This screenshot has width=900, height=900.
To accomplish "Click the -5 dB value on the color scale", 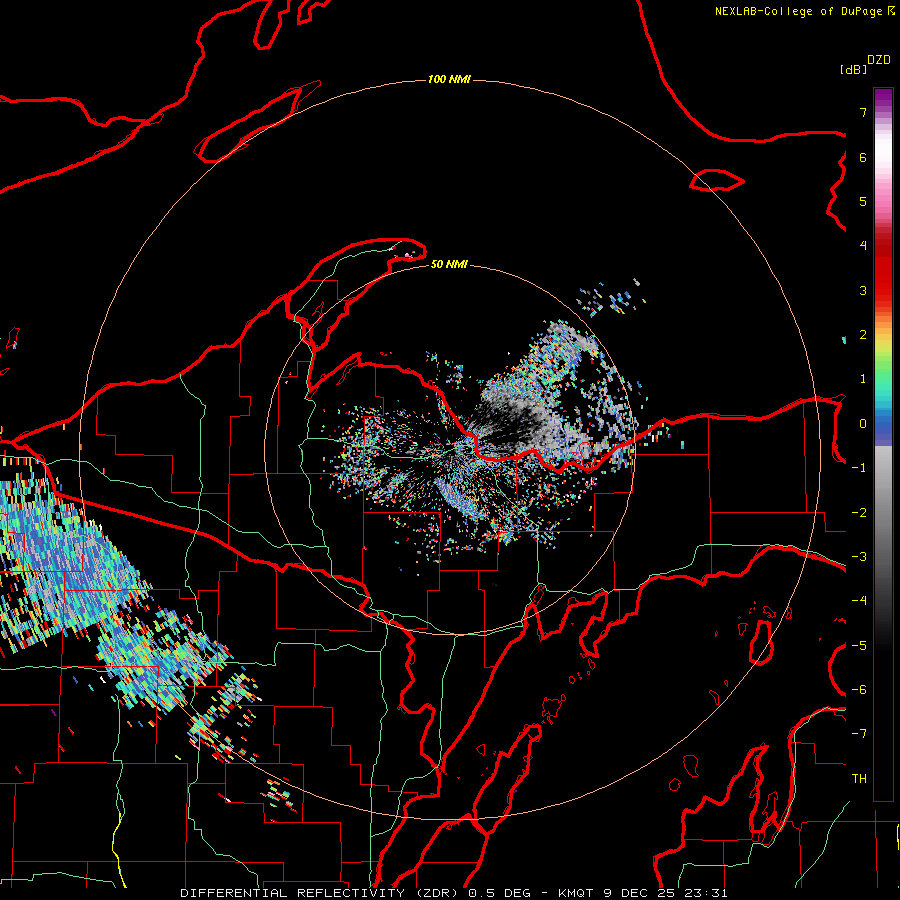I will pyautogui.click(x=859, y=646).
